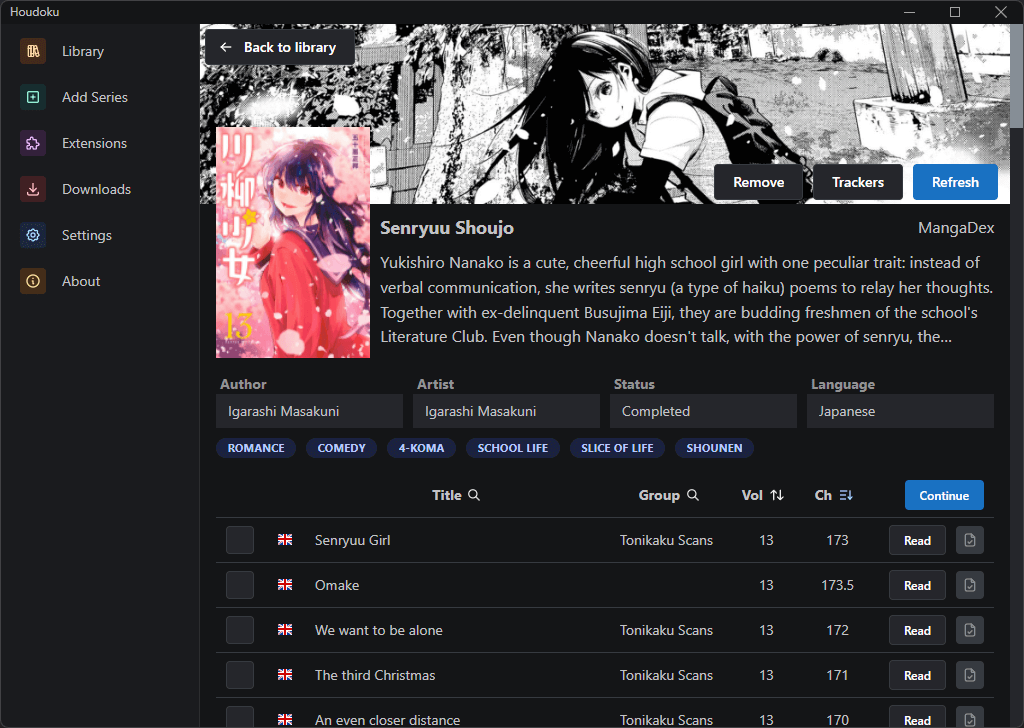The height and width of the screenshot is (728, 1024).
Task: Click the SHOUNEN tag
Action: point(714,448)
